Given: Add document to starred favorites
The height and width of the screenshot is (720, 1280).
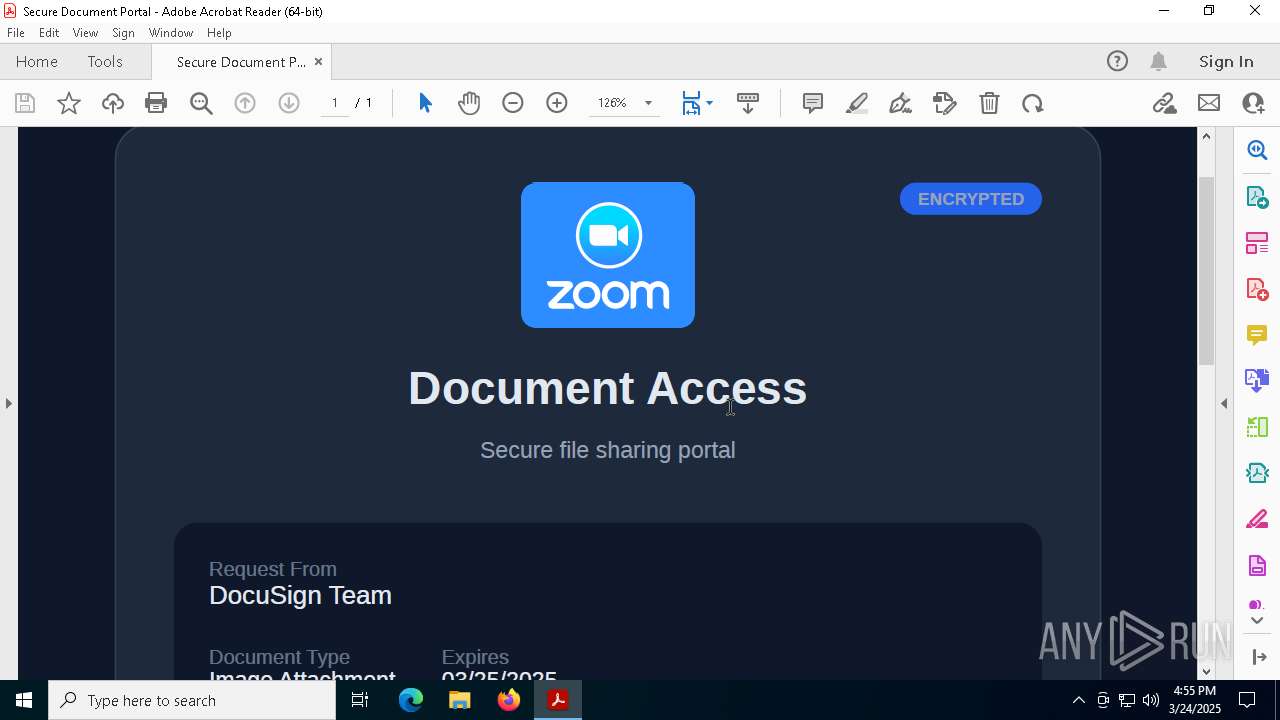Looking at the screenshot, I should click(69, 103).
